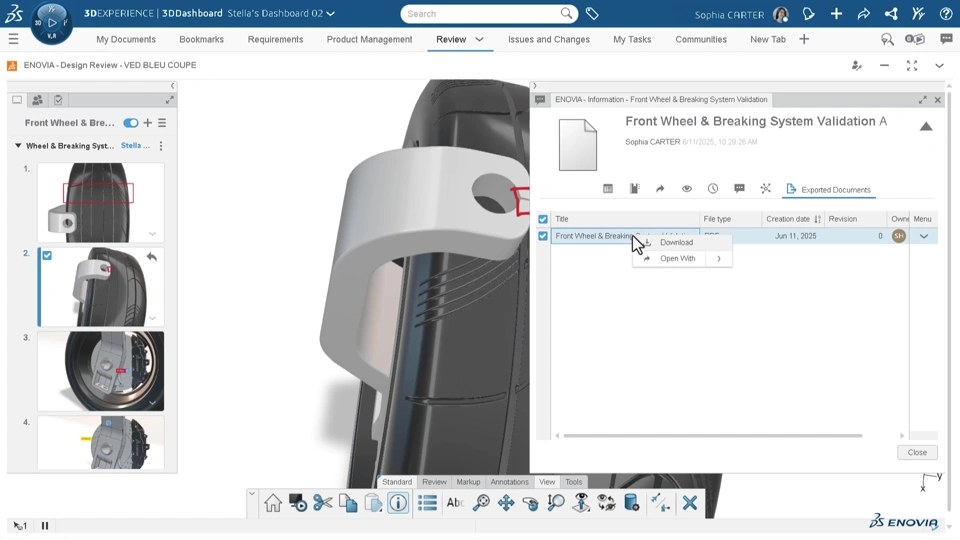Click the Information (i) toolbar icon
This screenshot has height=540, width=960.
tap(398, 503)
